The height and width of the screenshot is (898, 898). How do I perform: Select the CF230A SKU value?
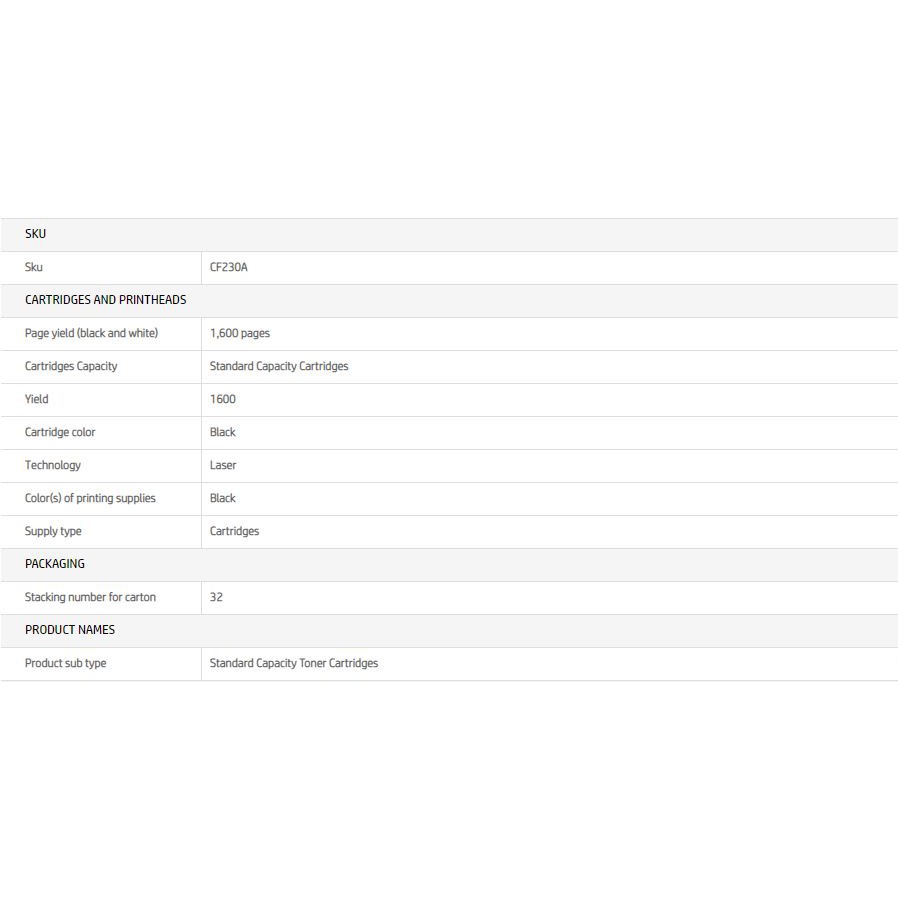pyautogui.click(x=229, y=267)
